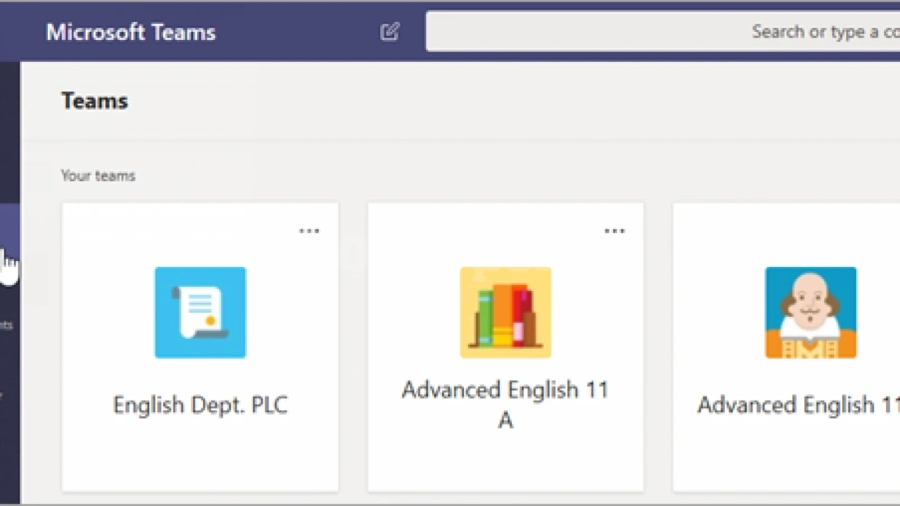900x506 pixels.
Task: Open the Shakespeare avatar team icon
Action: pos(810,313)
